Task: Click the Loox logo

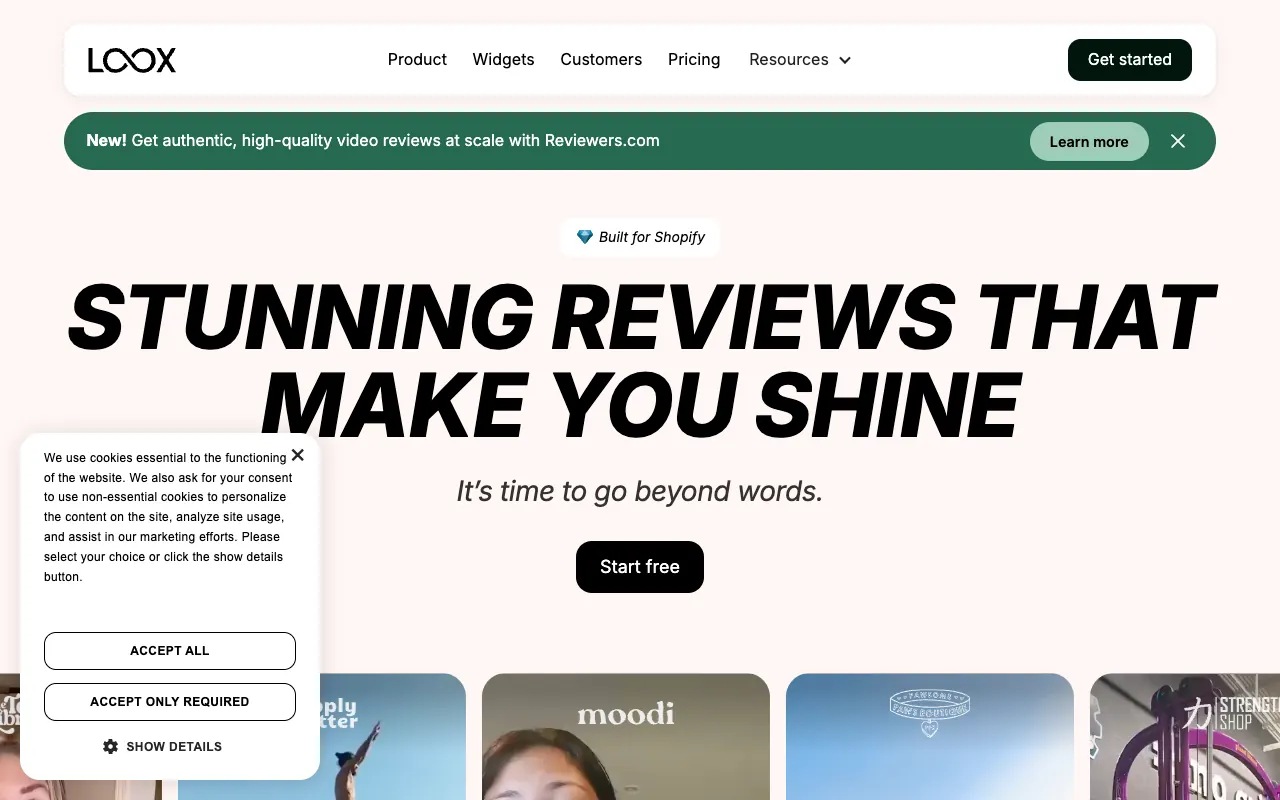Action: tap(132, 60)
